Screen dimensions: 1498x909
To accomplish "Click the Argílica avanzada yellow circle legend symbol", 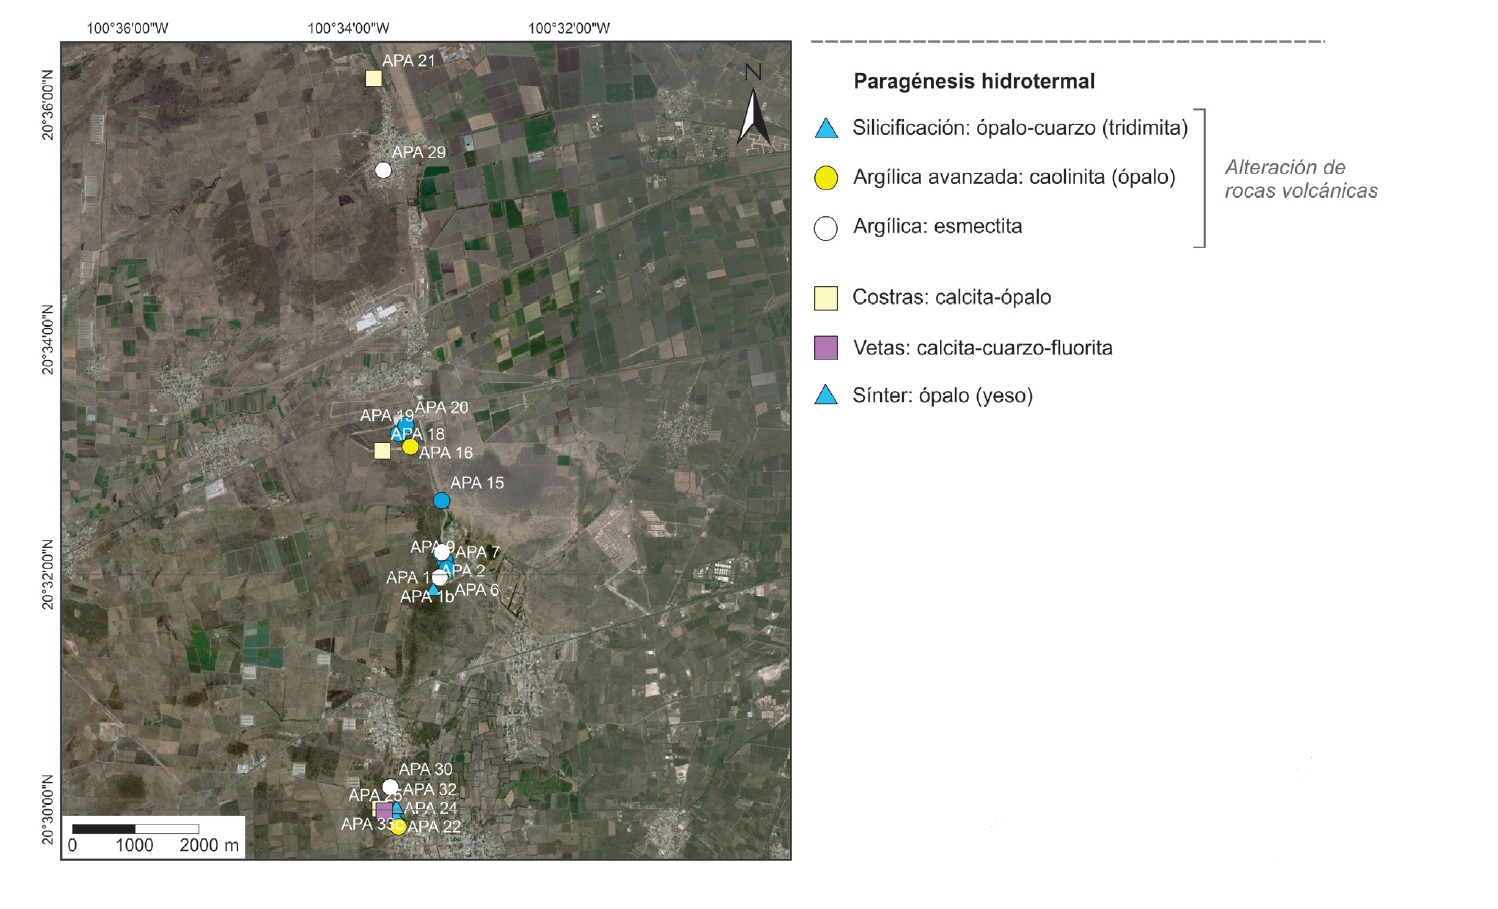I will (825, 178).
